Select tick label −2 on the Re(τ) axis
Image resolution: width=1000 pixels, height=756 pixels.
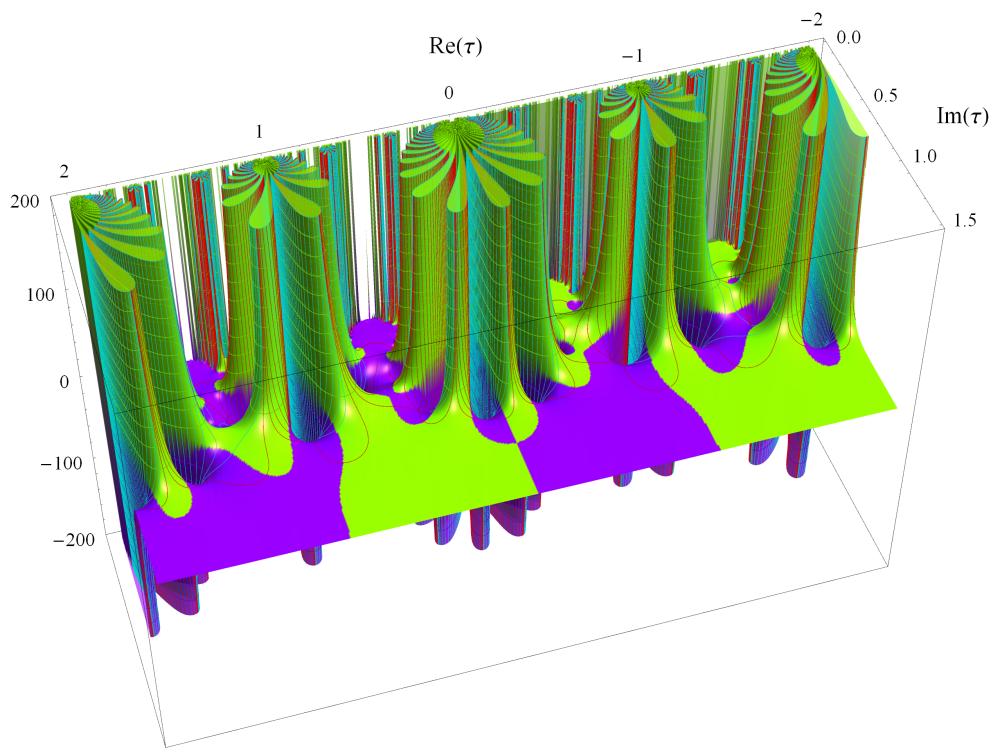810,18
